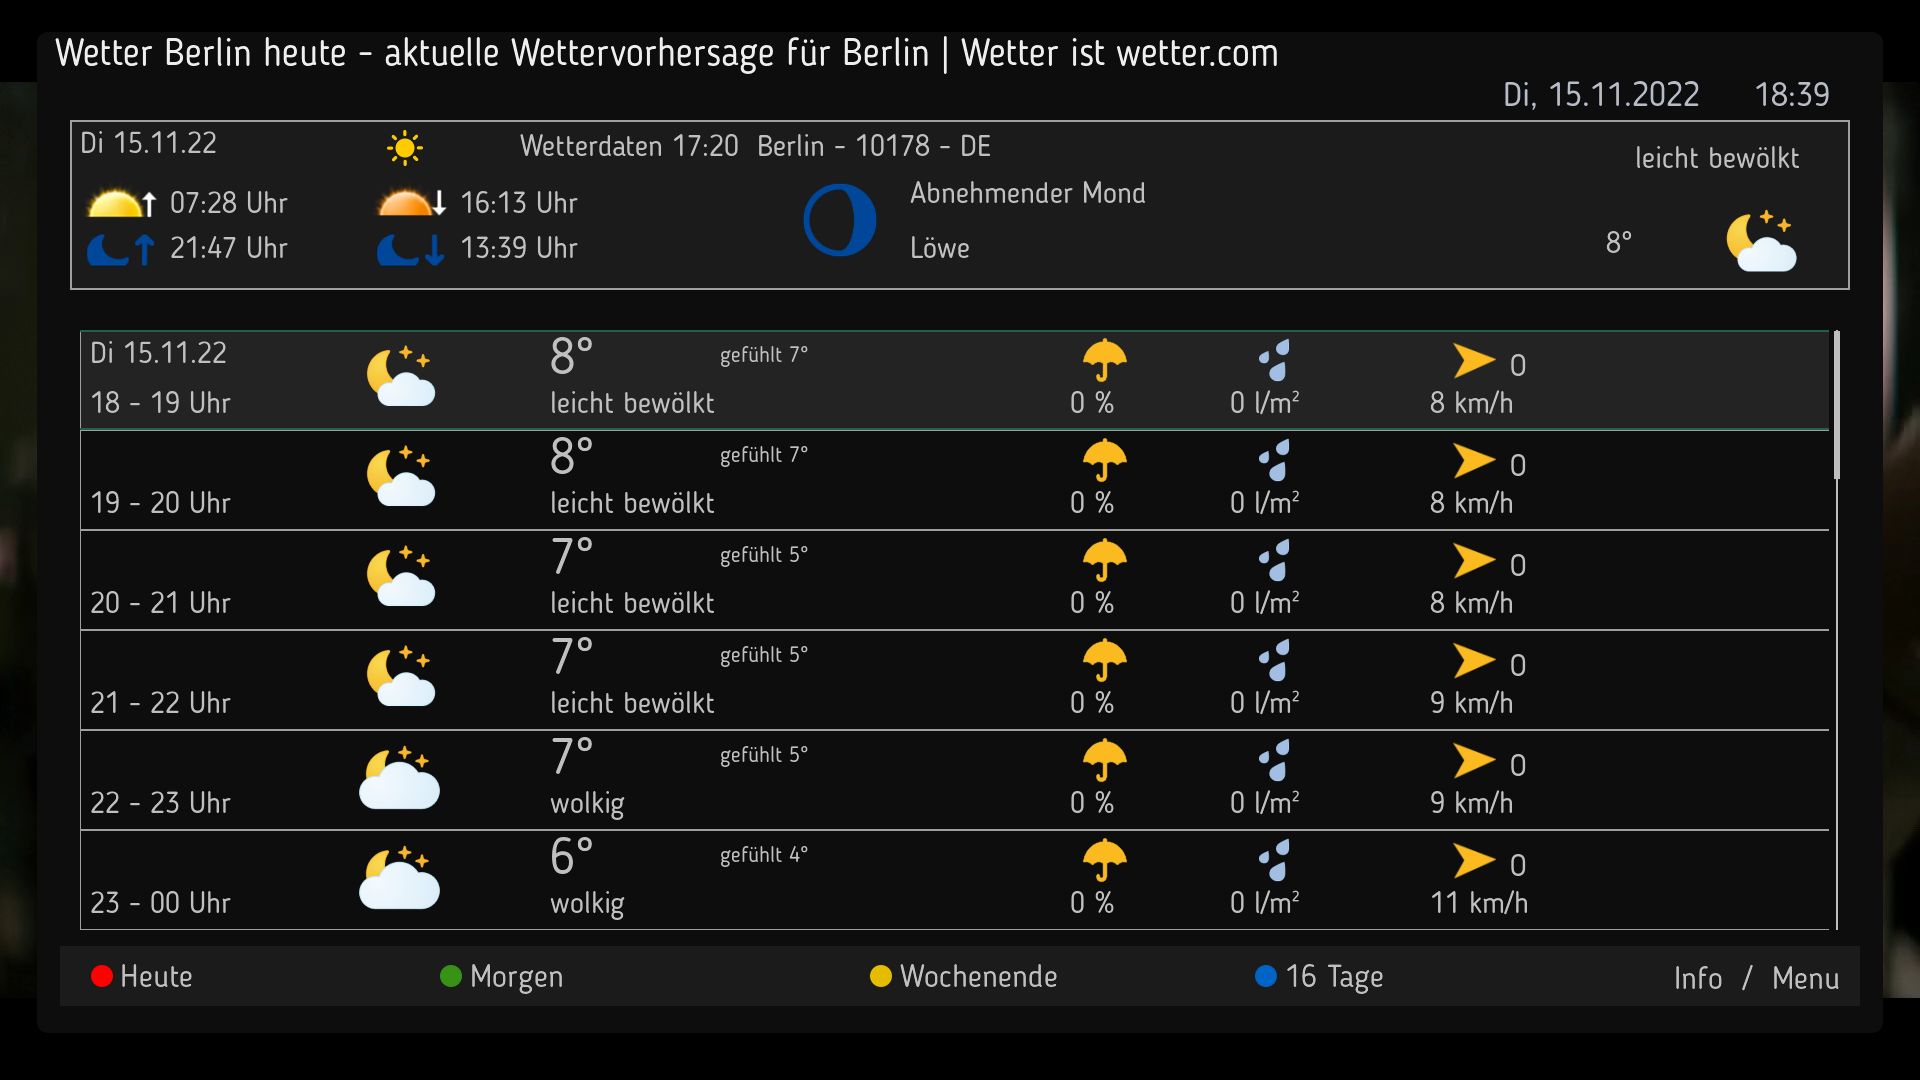Screen dimensions: 1920x1080
Task: Click the hourly list scrollbar
Action: [x=1837, y=405]
